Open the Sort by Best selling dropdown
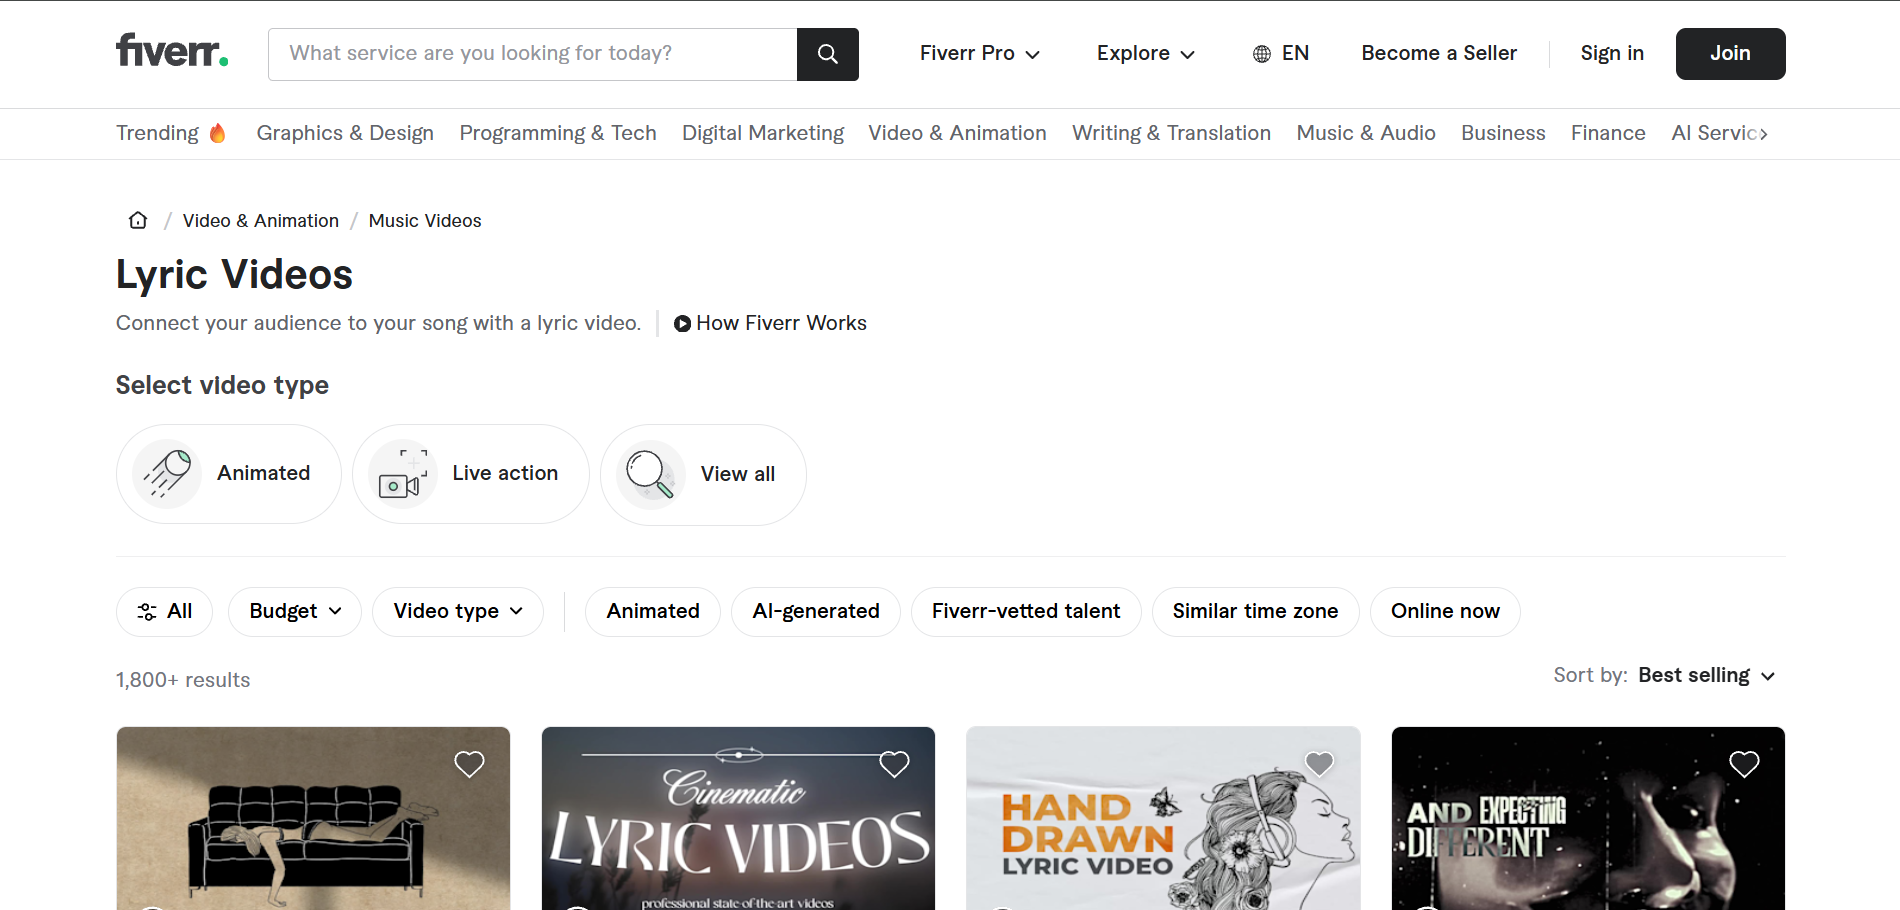The width and height of the screenshot is (1900, 910). [1706, 676]
